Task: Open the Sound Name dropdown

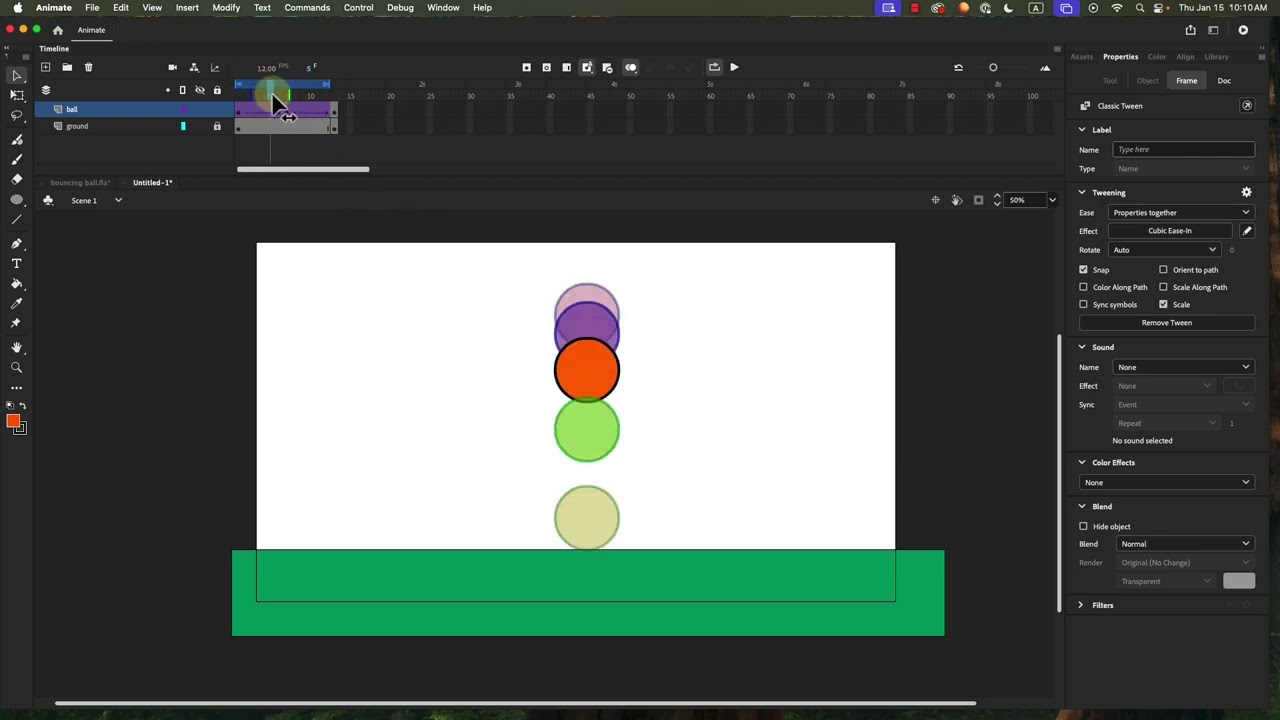Action: pos(1181,367)
